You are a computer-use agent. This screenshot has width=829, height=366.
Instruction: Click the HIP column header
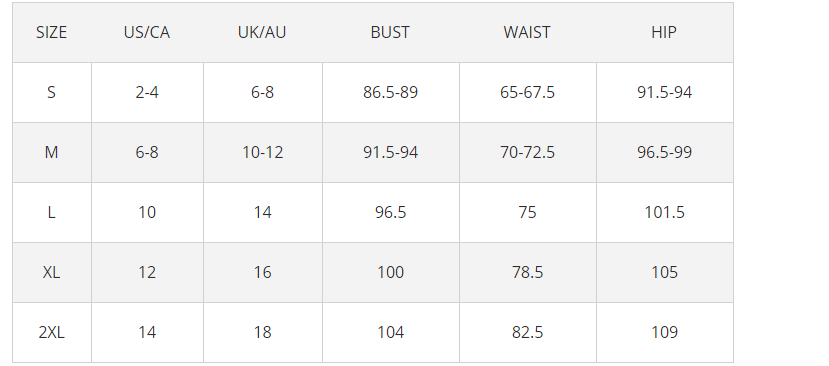pos(665,33)
